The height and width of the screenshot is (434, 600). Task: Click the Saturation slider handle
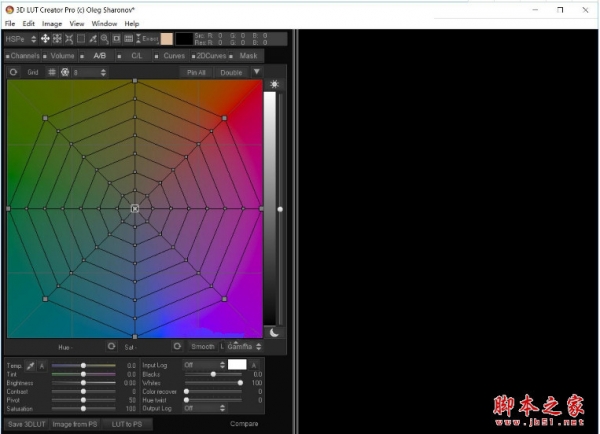[83, 408]
